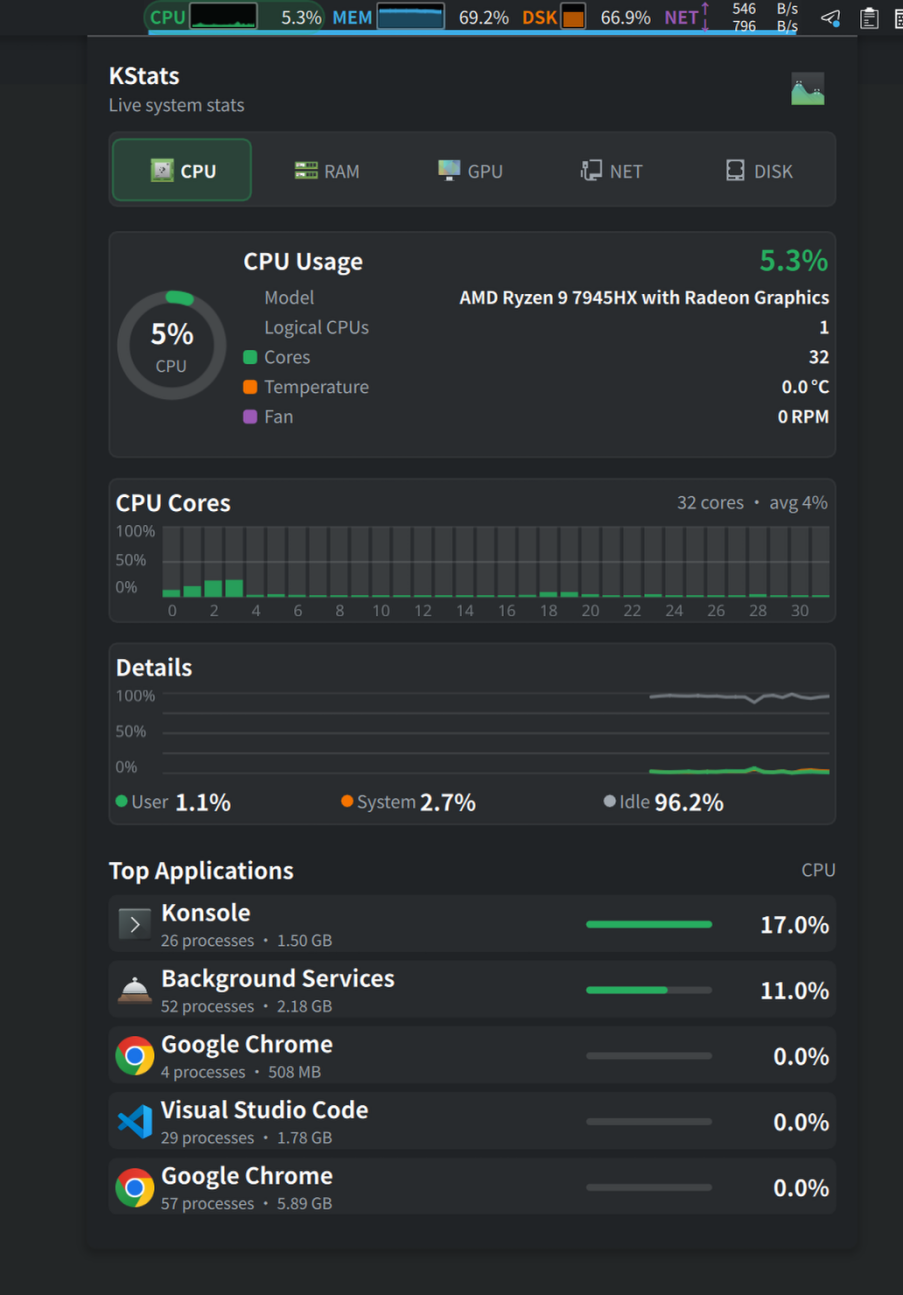Screen dimensions: 903x1295
Task: Select the Background Services row
Action: [x=472, y=990]
